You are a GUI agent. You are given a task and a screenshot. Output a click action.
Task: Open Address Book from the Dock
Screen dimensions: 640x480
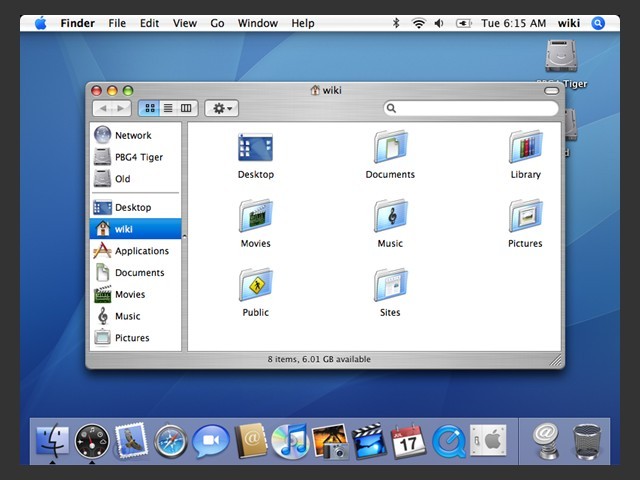click(251, 441)
